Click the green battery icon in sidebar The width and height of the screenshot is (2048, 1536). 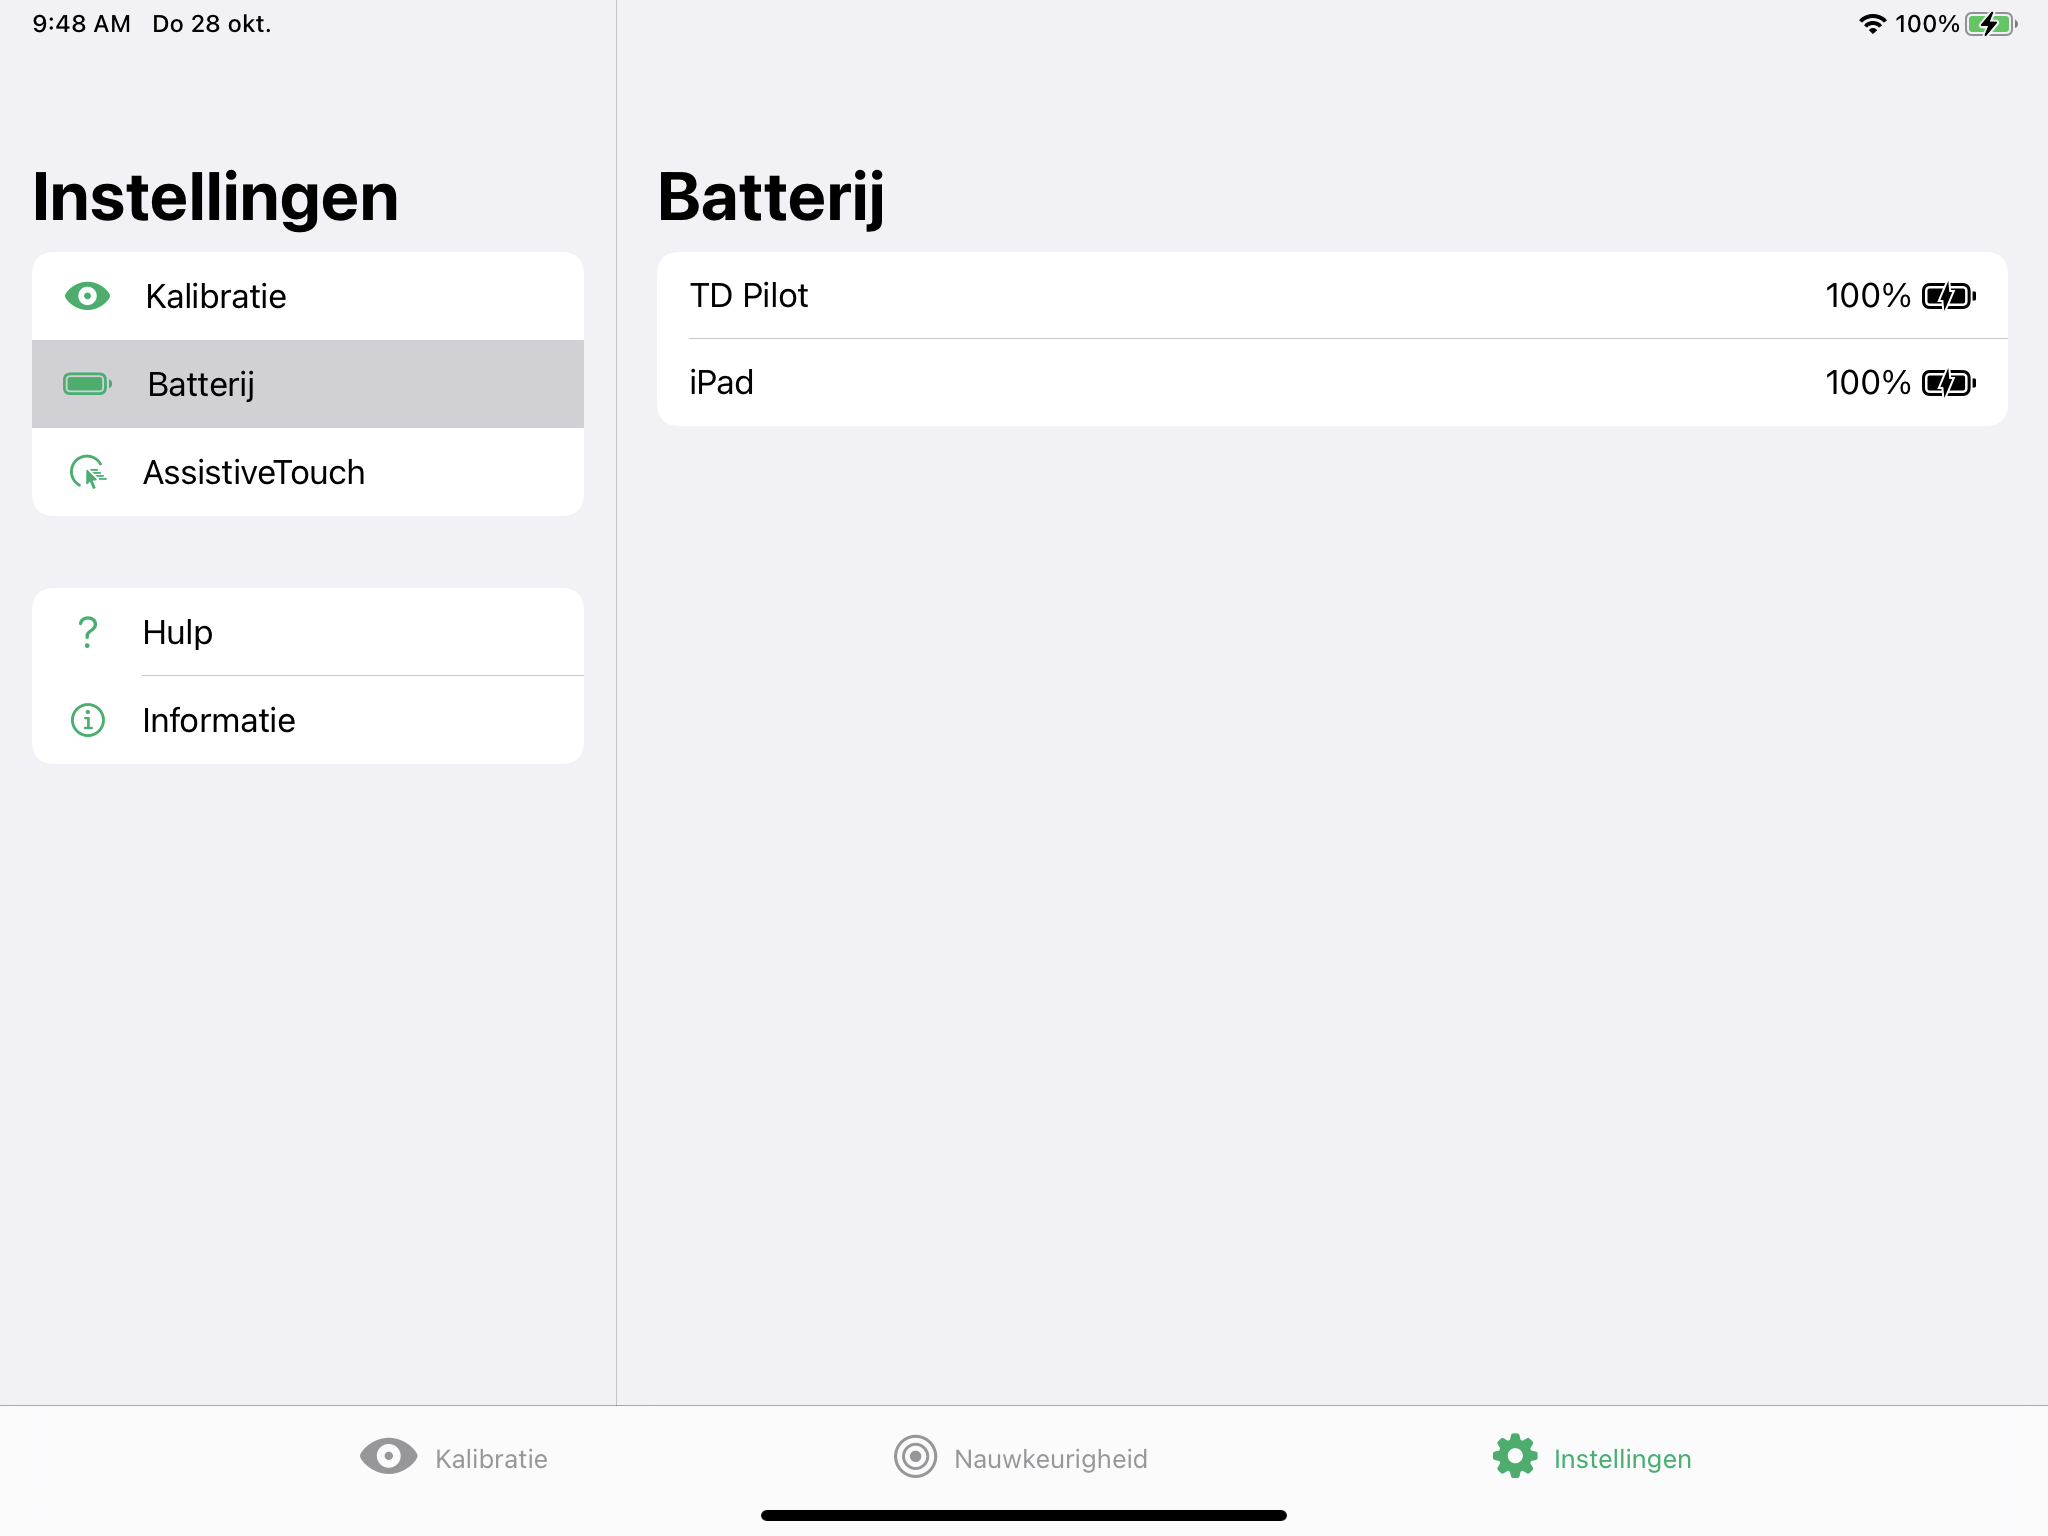point(88,384)
